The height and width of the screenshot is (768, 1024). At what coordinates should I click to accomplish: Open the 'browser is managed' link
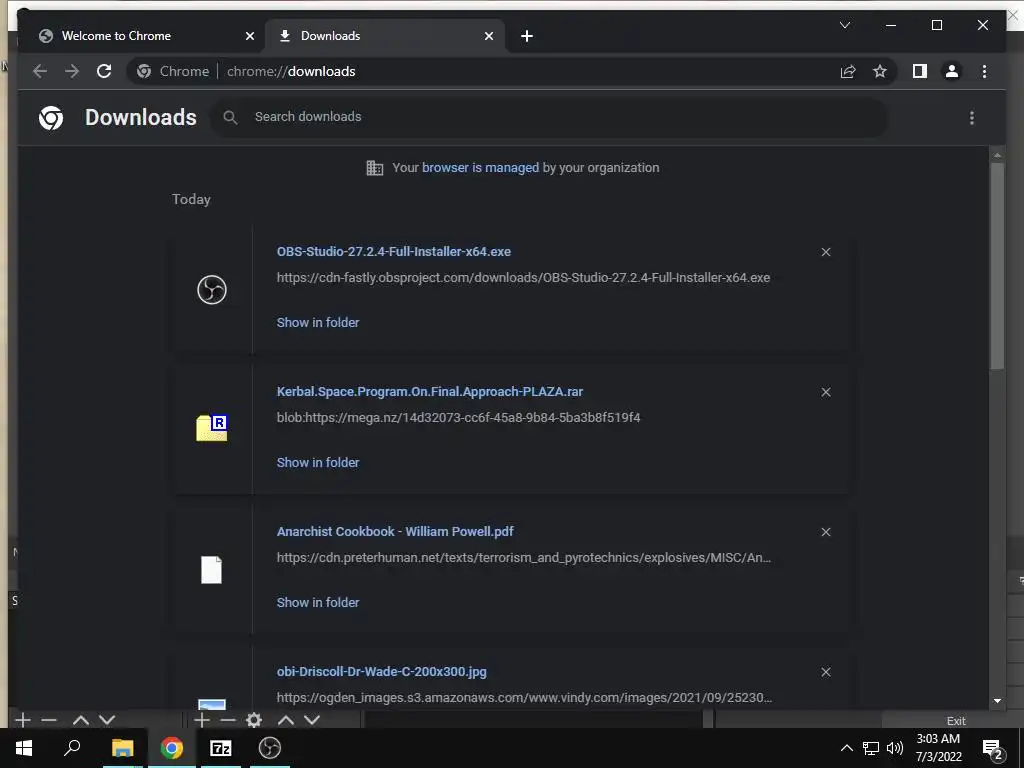(480, 167)
